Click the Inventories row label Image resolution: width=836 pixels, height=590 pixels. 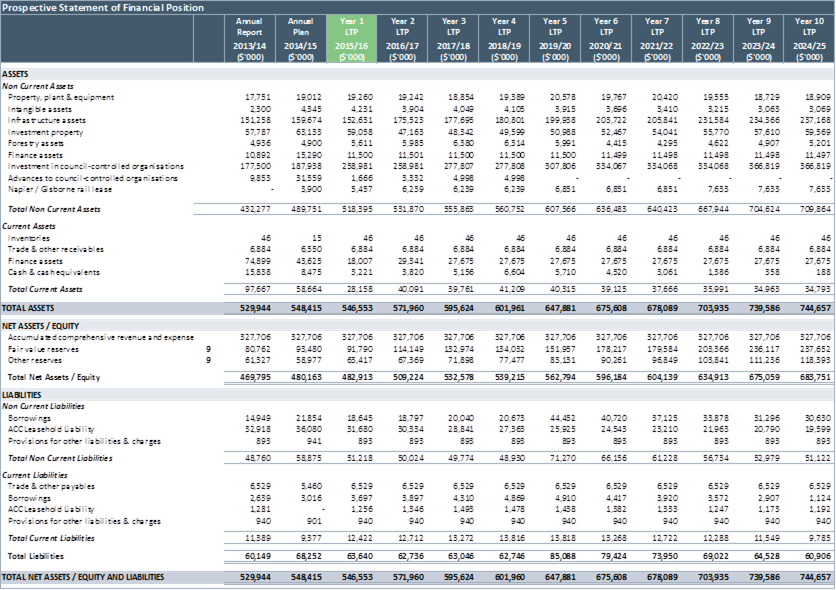pyautogui.click(x=29, y=238)
